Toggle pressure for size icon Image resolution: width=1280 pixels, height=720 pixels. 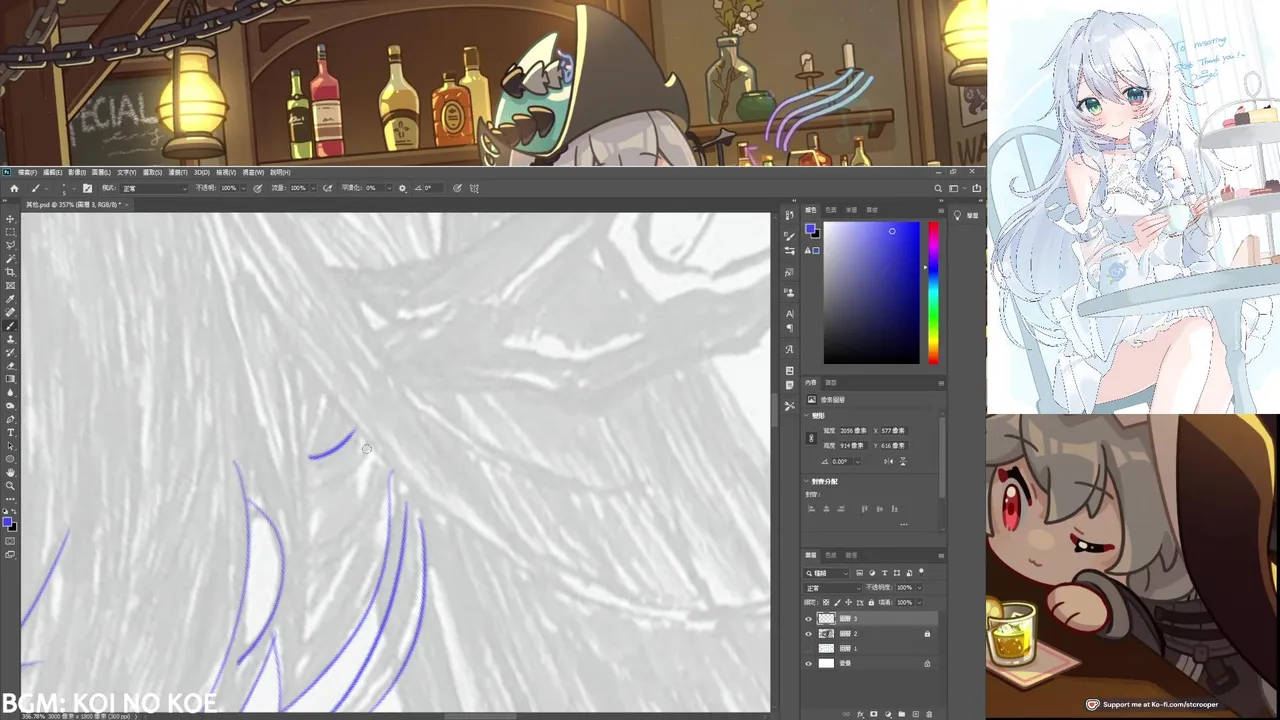click(457, 188)
